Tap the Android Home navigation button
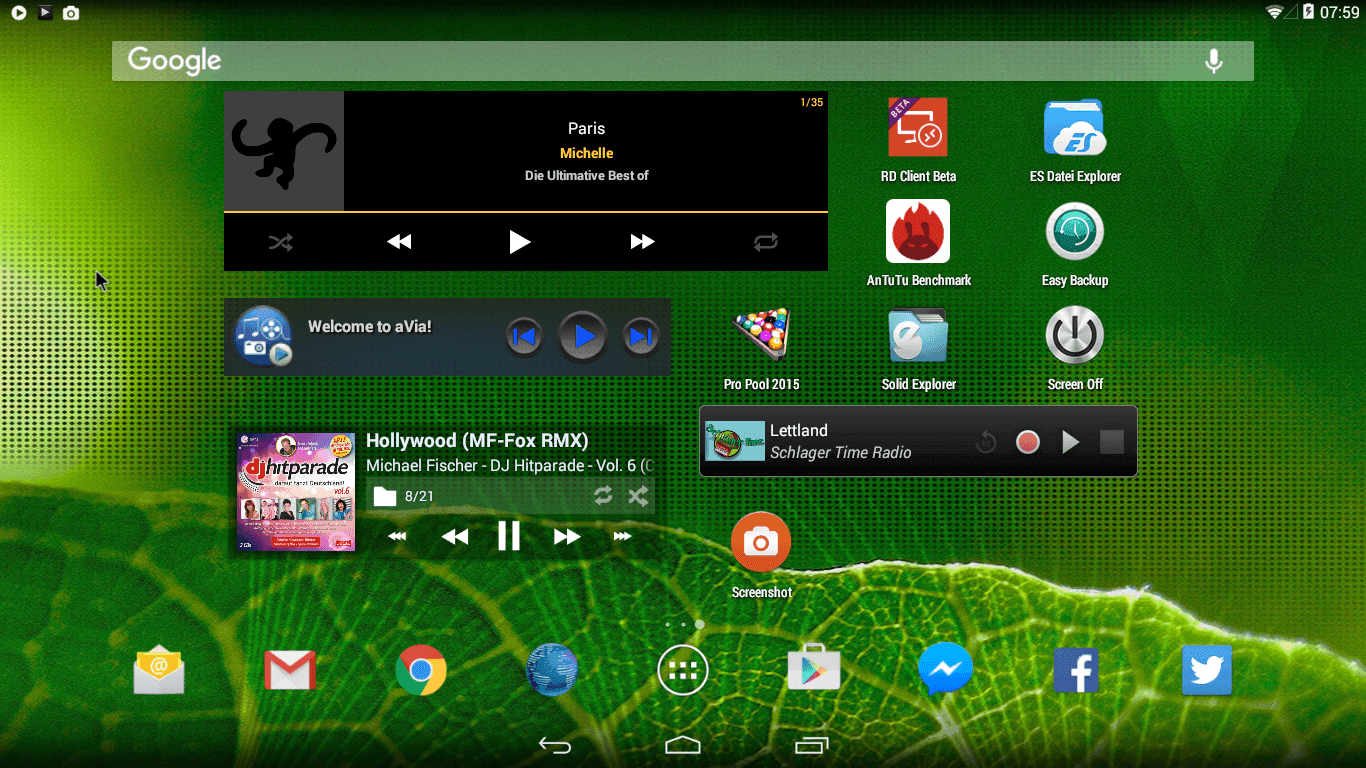Viewport: 1366px width, 768px height. [x=683, y=745]
